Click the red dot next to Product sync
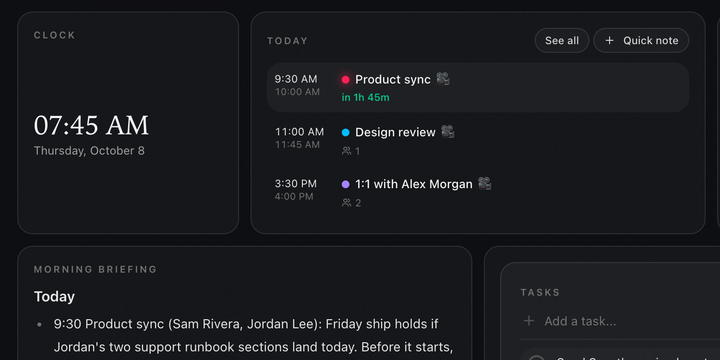Image resolution: width=720 pixels, height=360 pixels. 345,80
